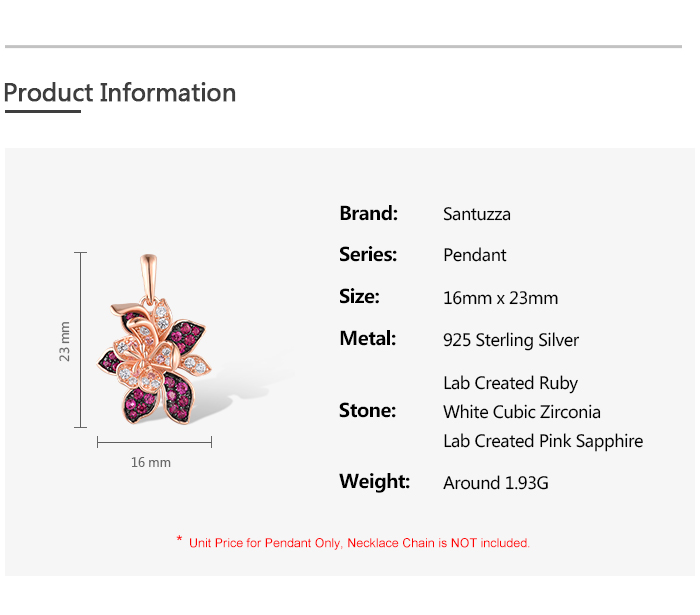Select the Santuzza brand name
700x615 pixels.
tap(477, 214)
